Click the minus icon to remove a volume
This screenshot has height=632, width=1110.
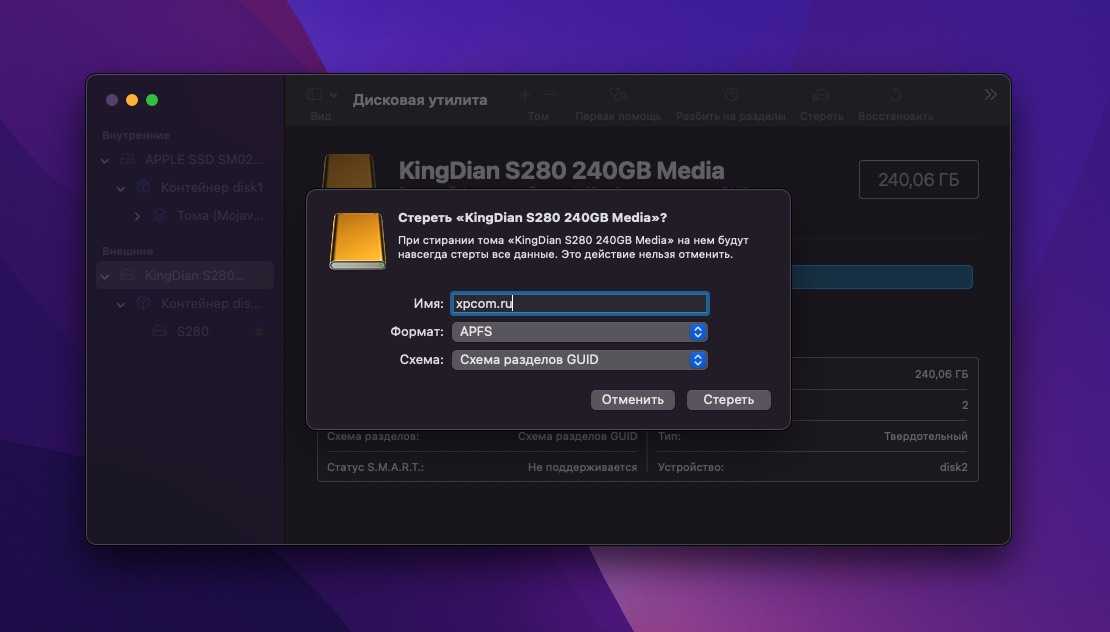click(x=550, y=96)
